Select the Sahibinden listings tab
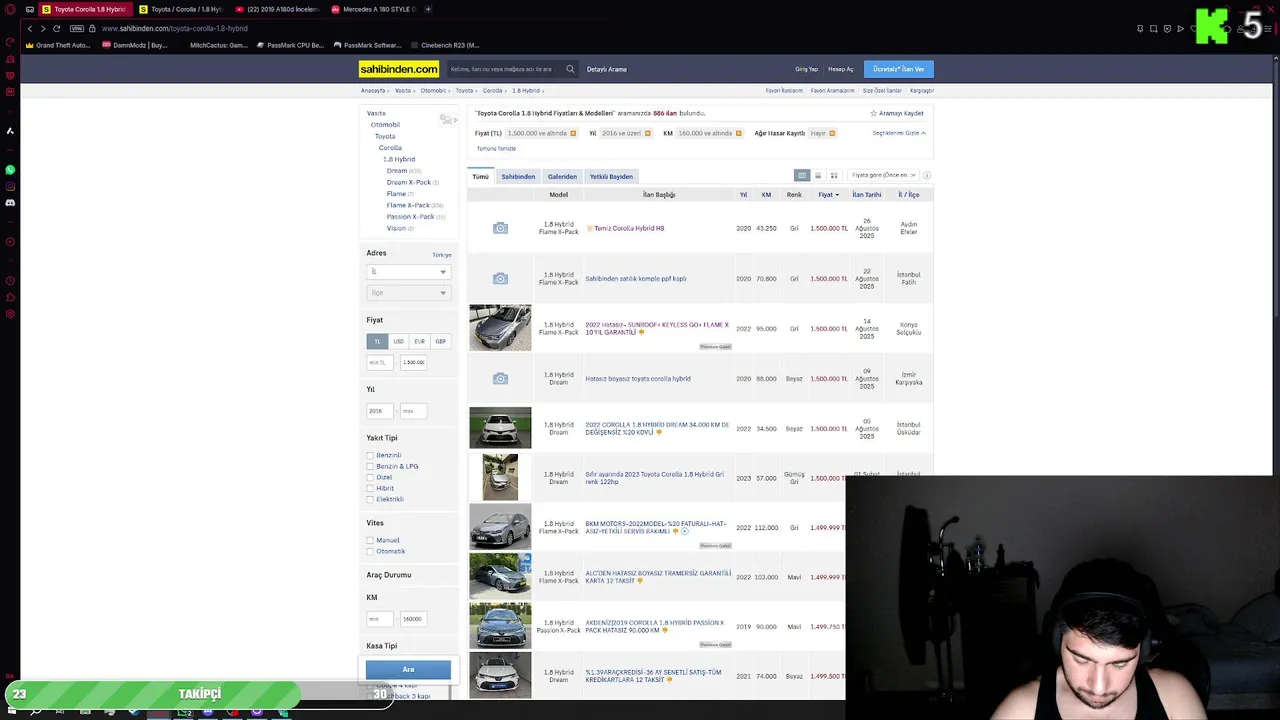This screenshot has height=720, width=1280. coord(518,176)
